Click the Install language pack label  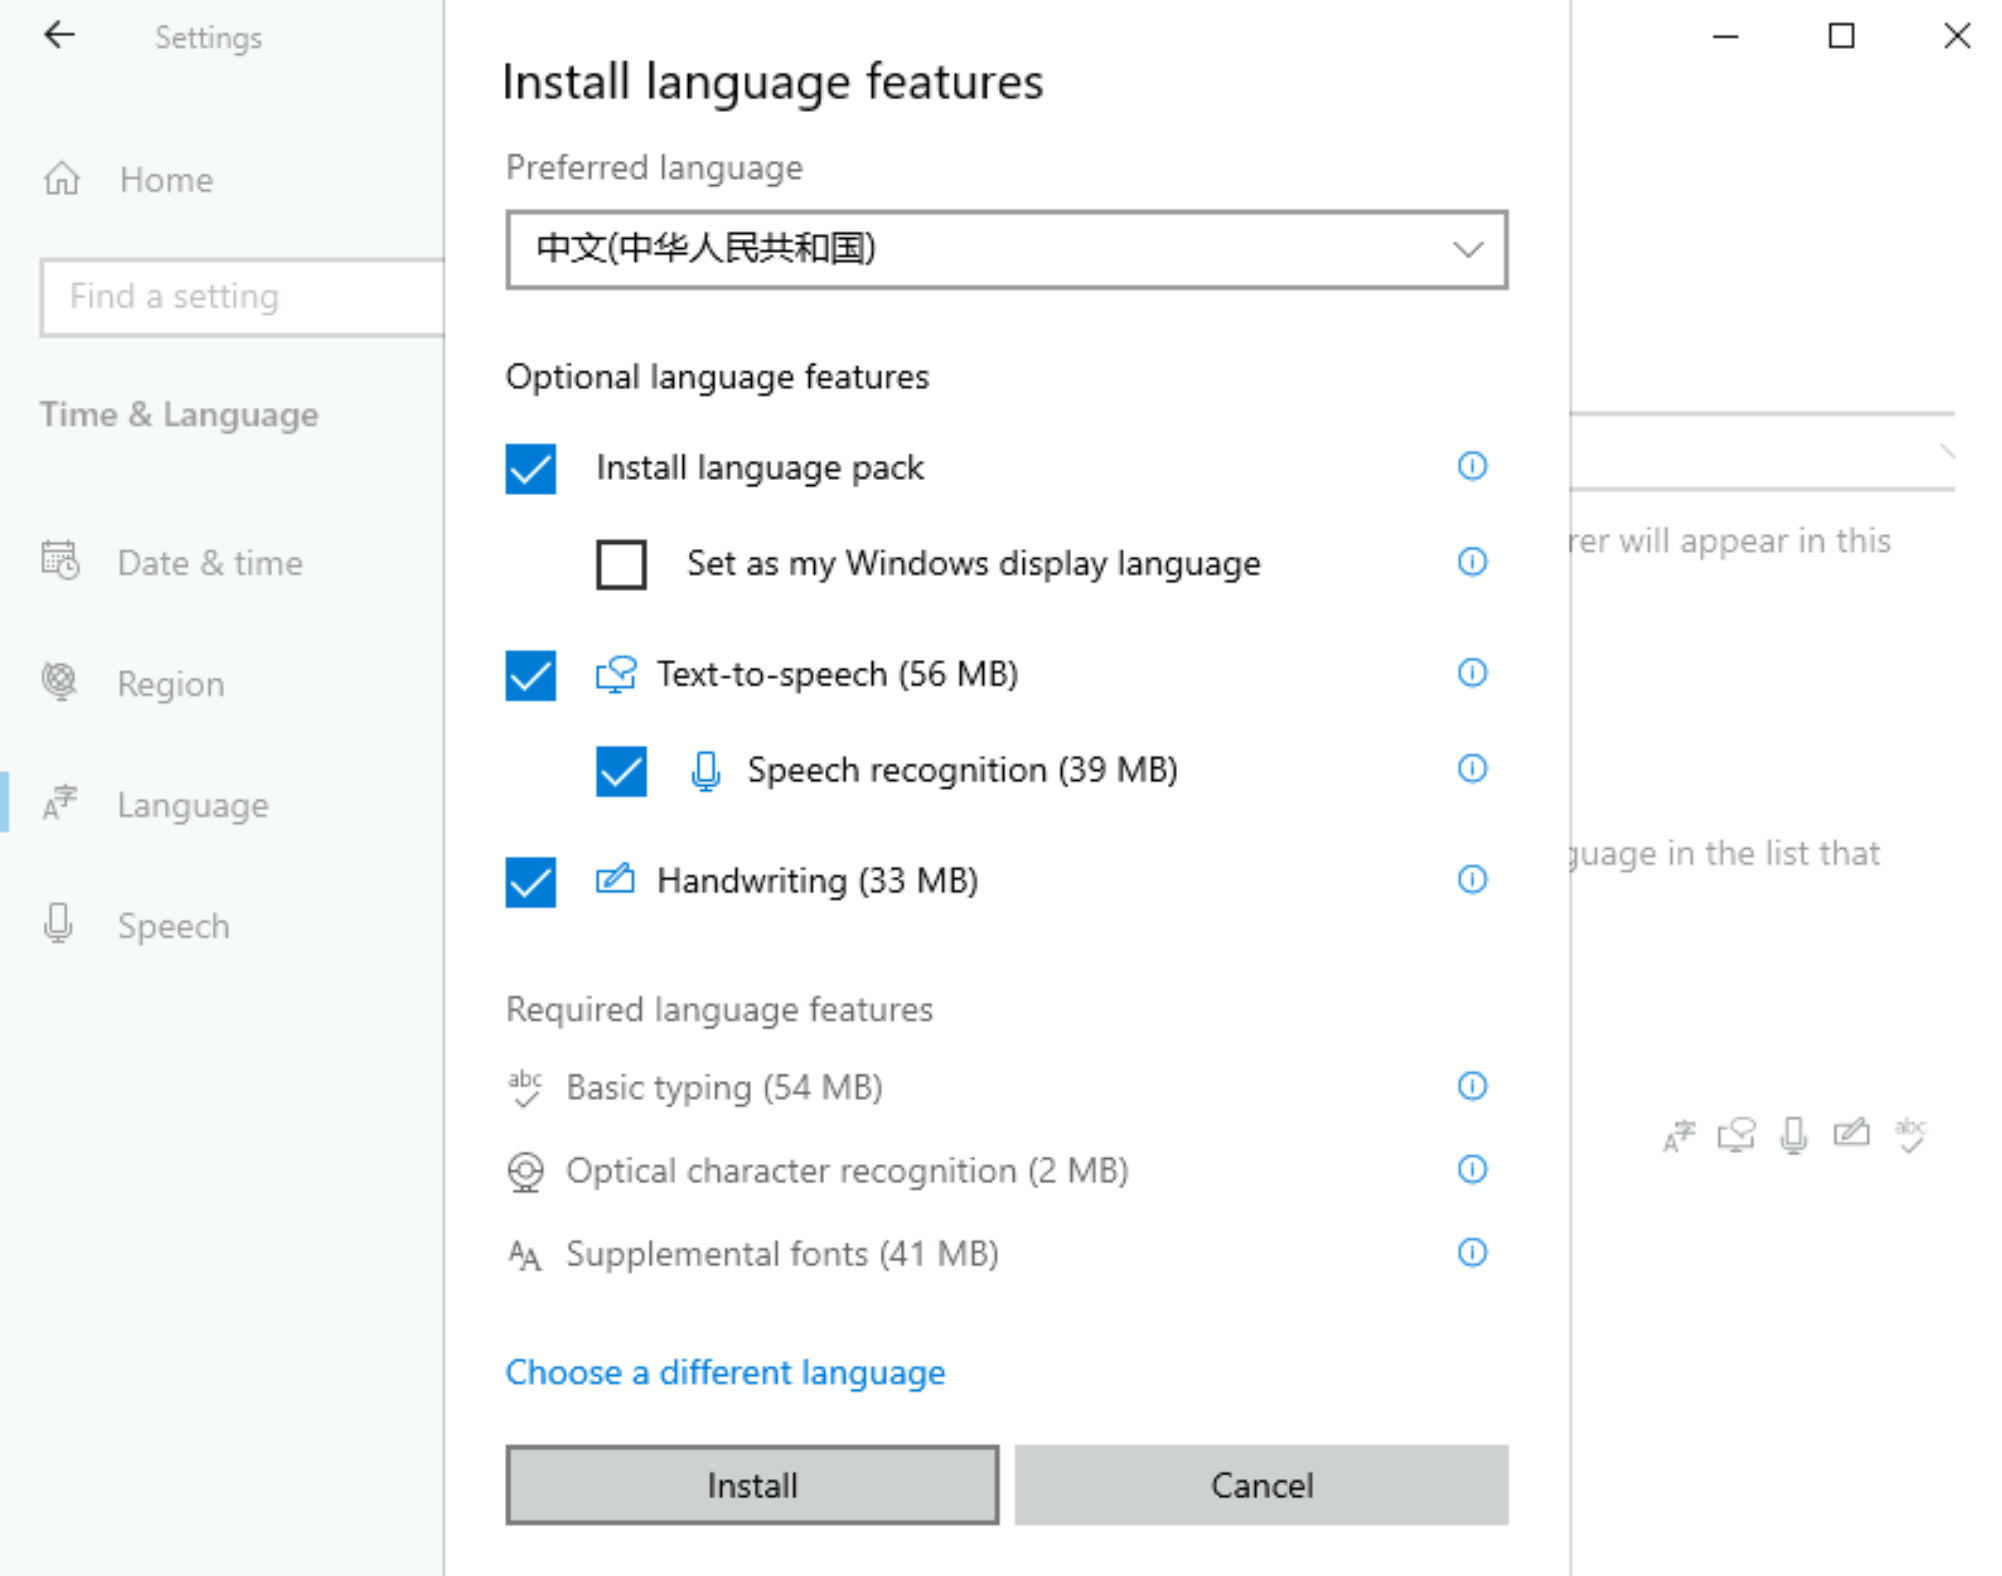coord(760,468)
